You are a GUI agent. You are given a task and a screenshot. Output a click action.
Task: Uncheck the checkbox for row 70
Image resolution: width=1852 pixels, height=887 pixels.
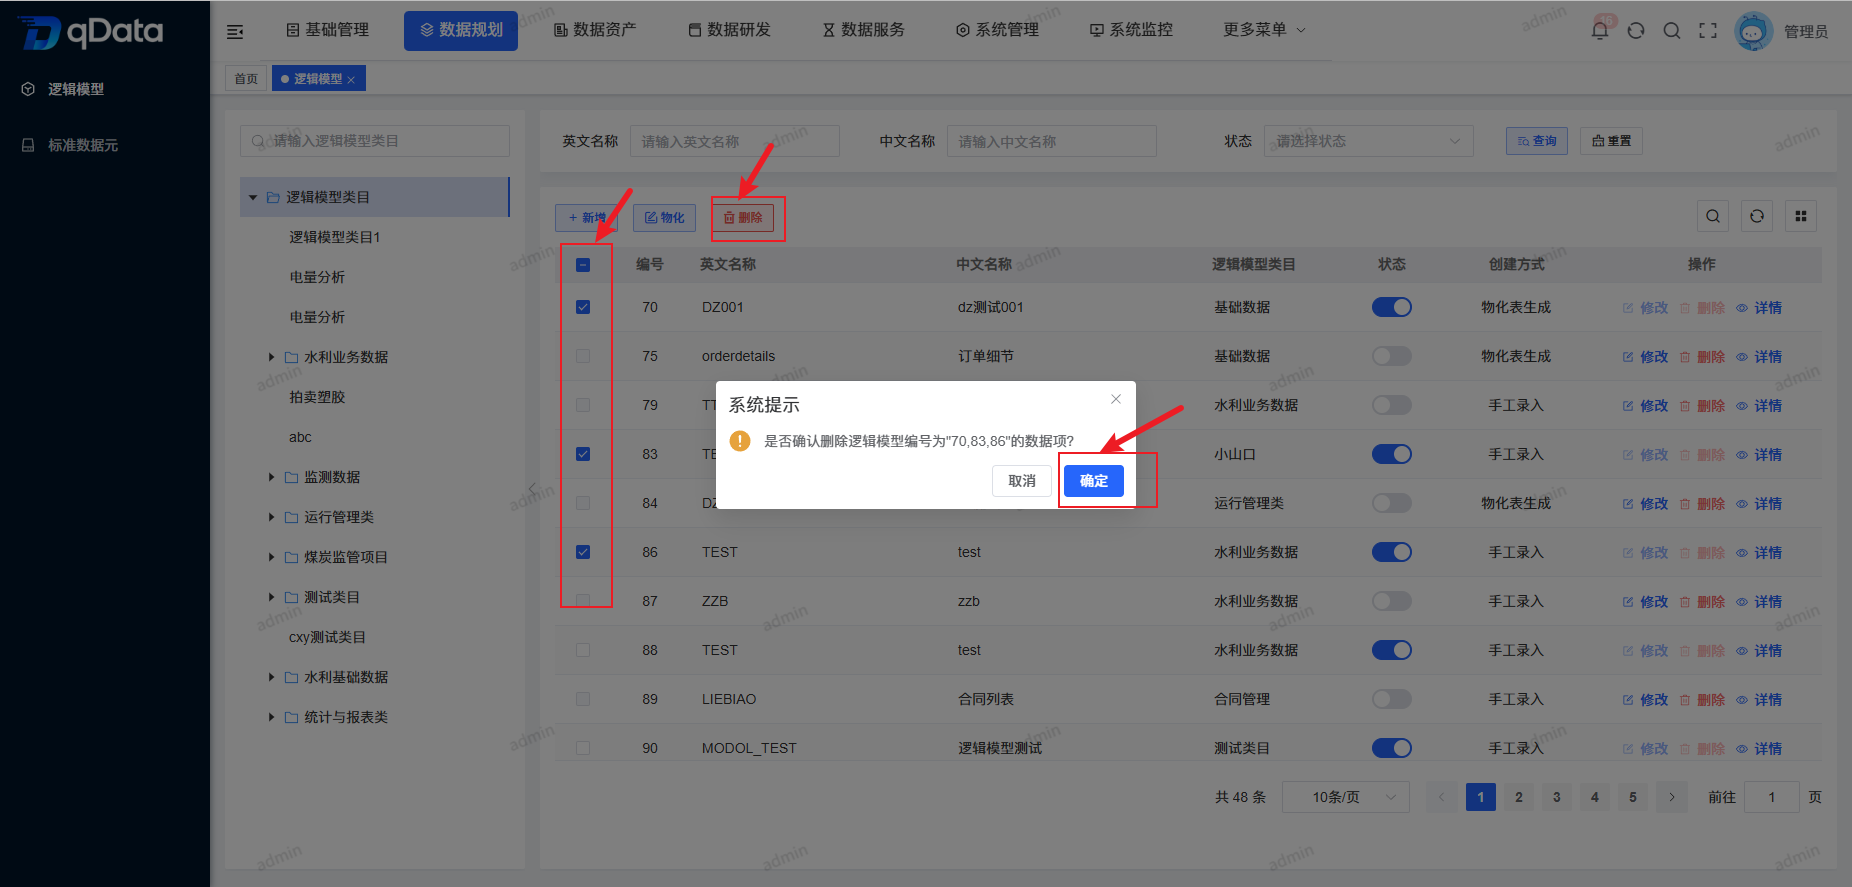tap(583, 307)
